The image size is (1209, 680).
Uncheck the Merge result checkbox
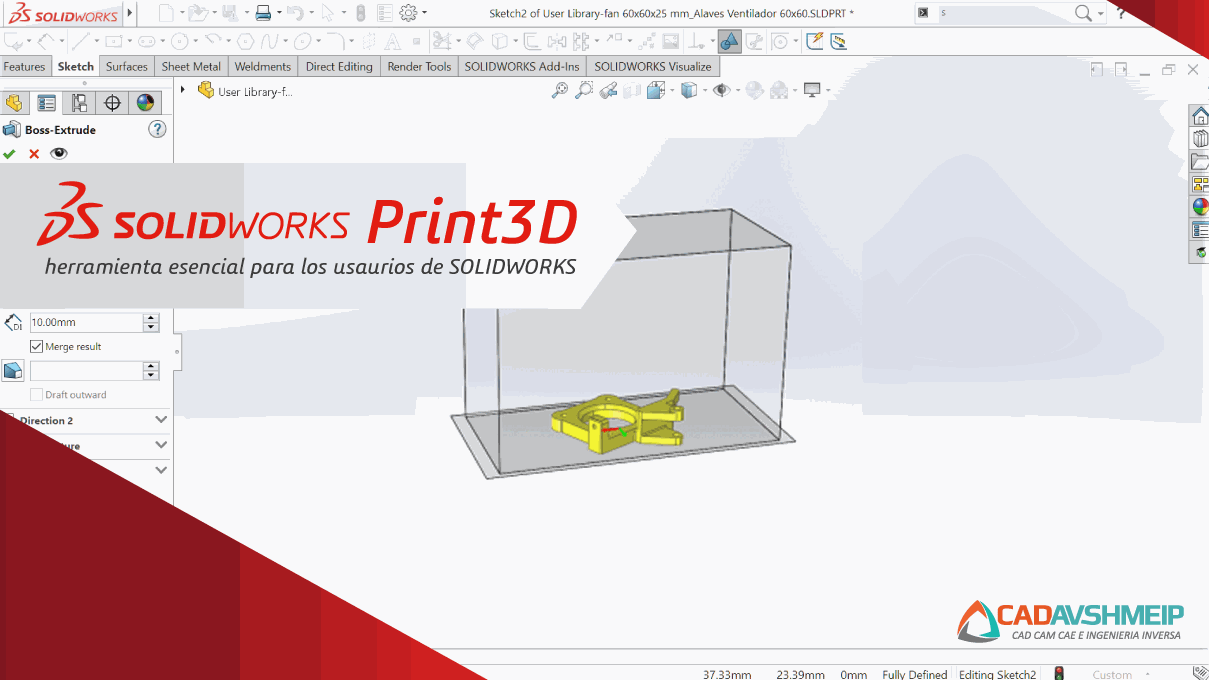[37, 347]
